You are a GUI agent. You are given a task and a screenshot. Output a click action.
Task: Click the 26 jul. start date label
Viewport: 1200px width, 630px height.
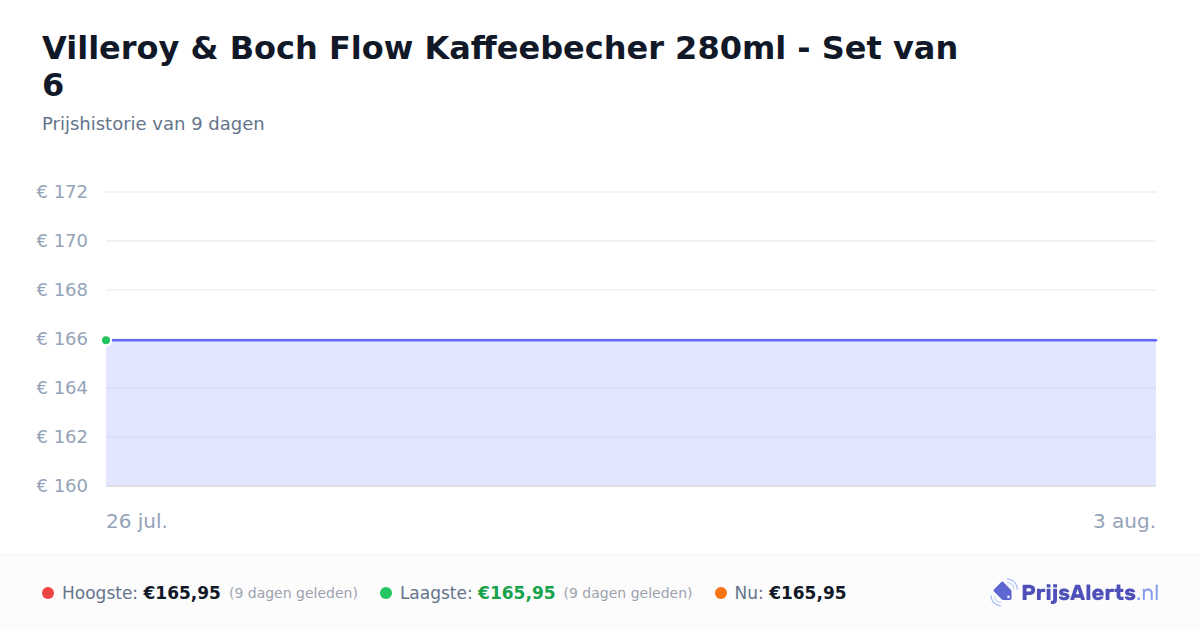click(137, 522)
